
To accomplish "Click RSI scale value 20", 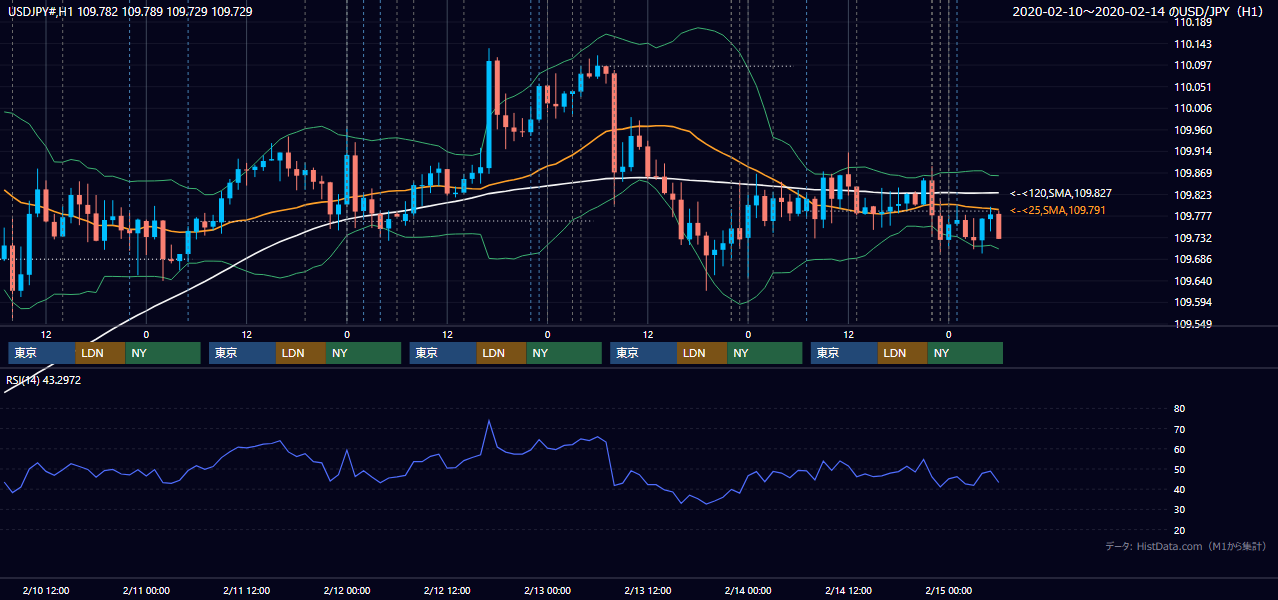I will [x=1179, y=530].
